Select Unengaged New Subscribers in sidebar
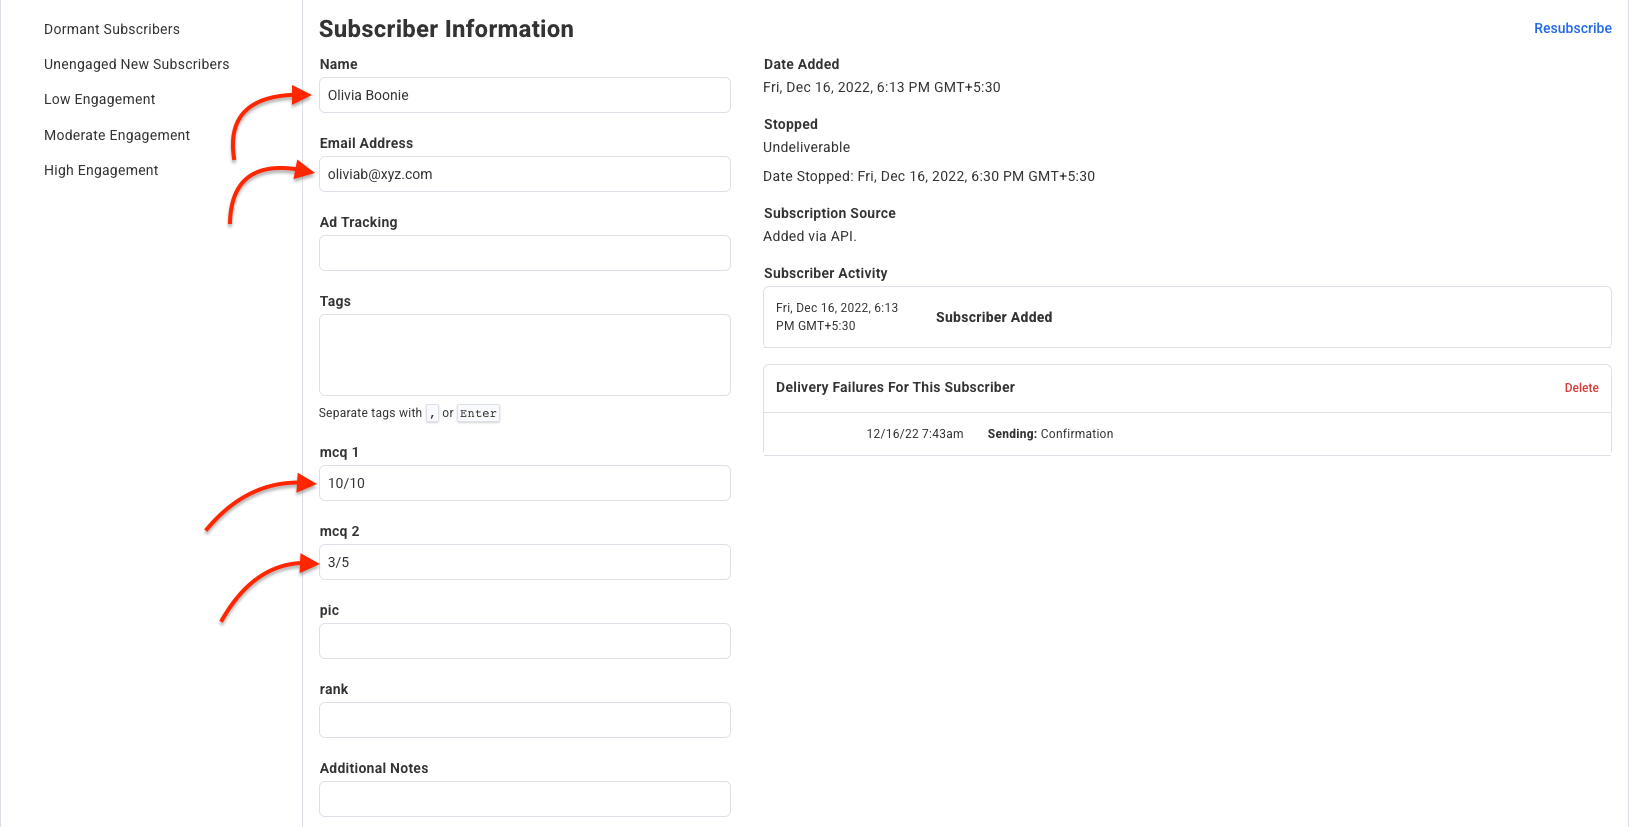Image resolution: width=1630 pixels, height=827 pixels. pyautogui.click(x=136, y=64)
